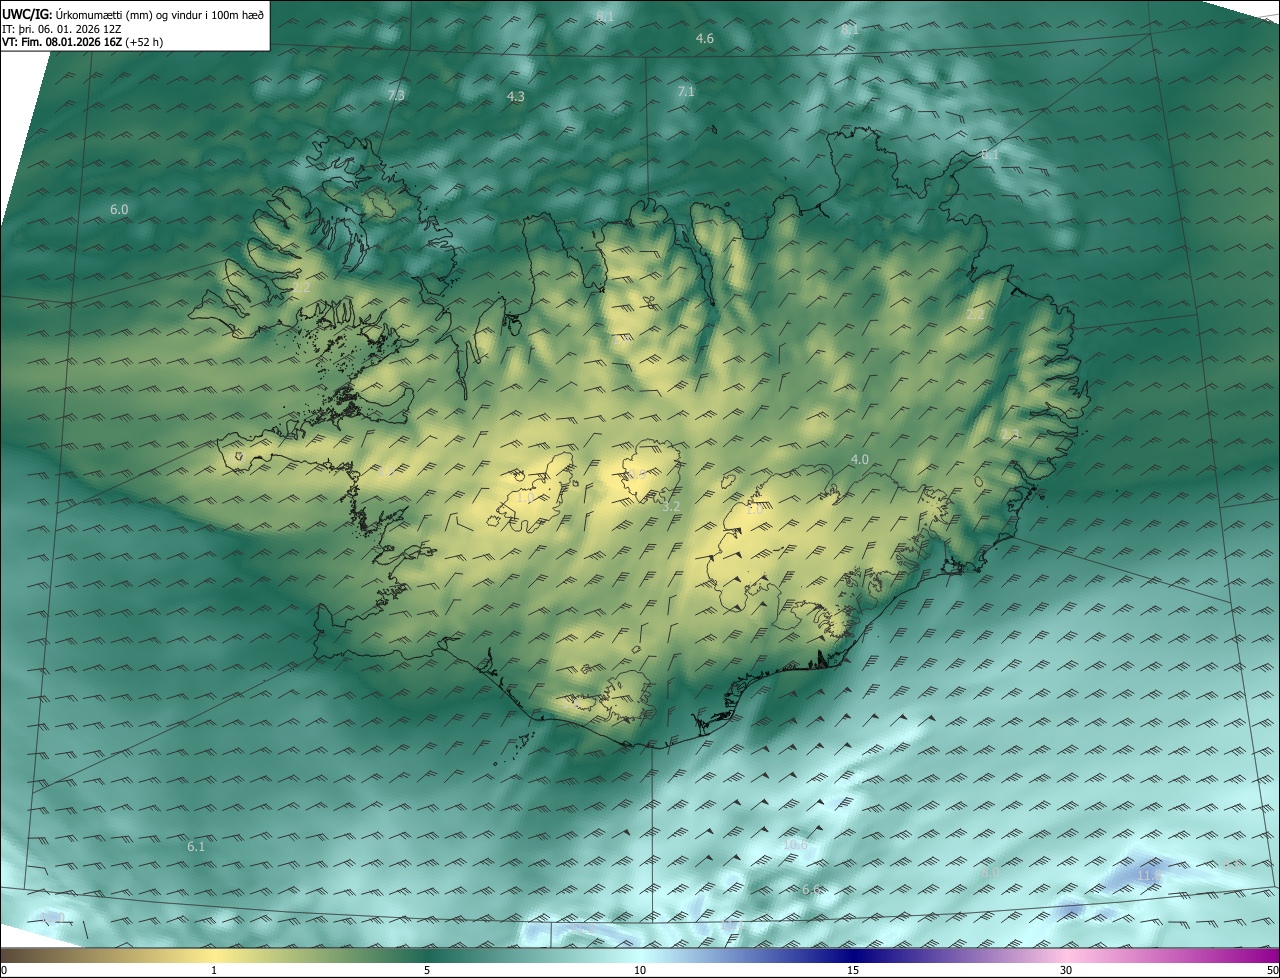Click the 8.0 value label on map
This screenshot has height=978, width=1280.
(x=990, y=872)
